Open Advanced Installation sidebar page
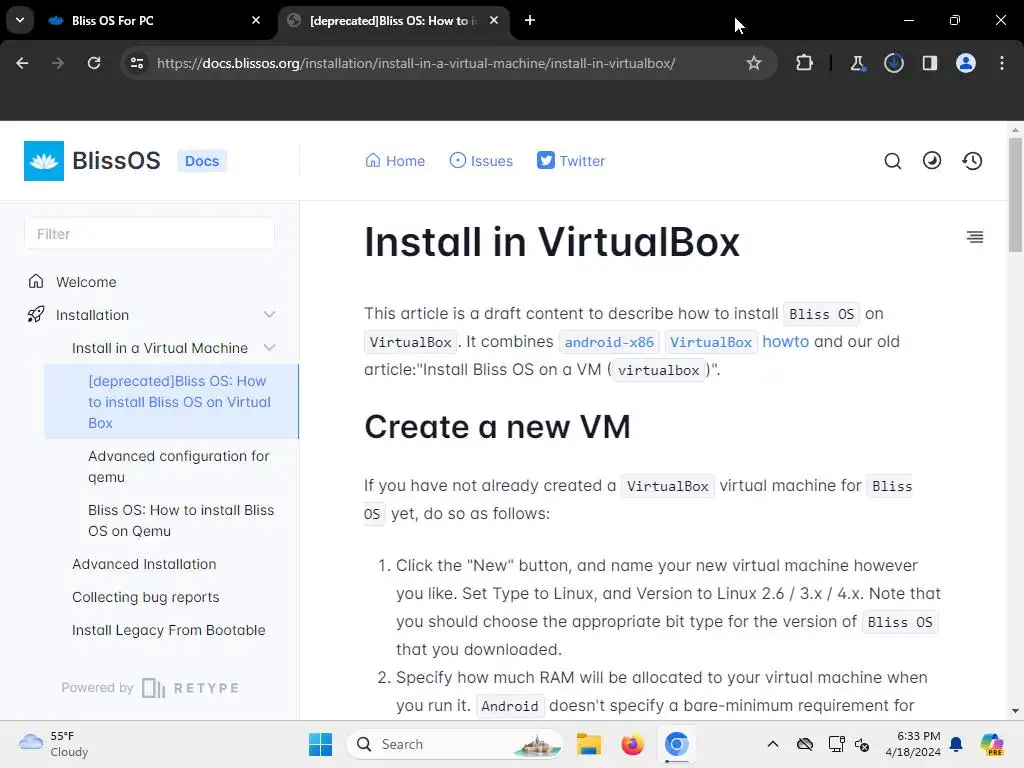Image resolution: width=1024 pixels, height=768 pixels. coord(144,564)
